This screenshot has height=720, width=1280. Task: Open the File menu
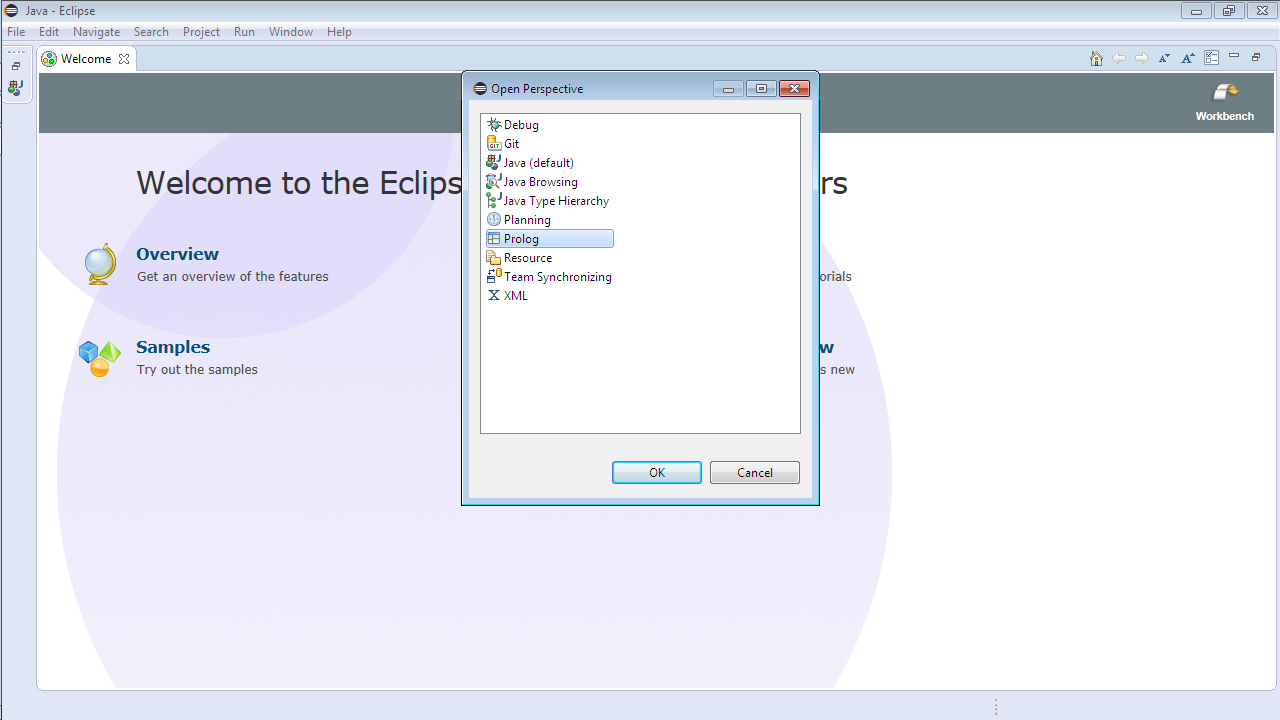(x=16, y=32)
